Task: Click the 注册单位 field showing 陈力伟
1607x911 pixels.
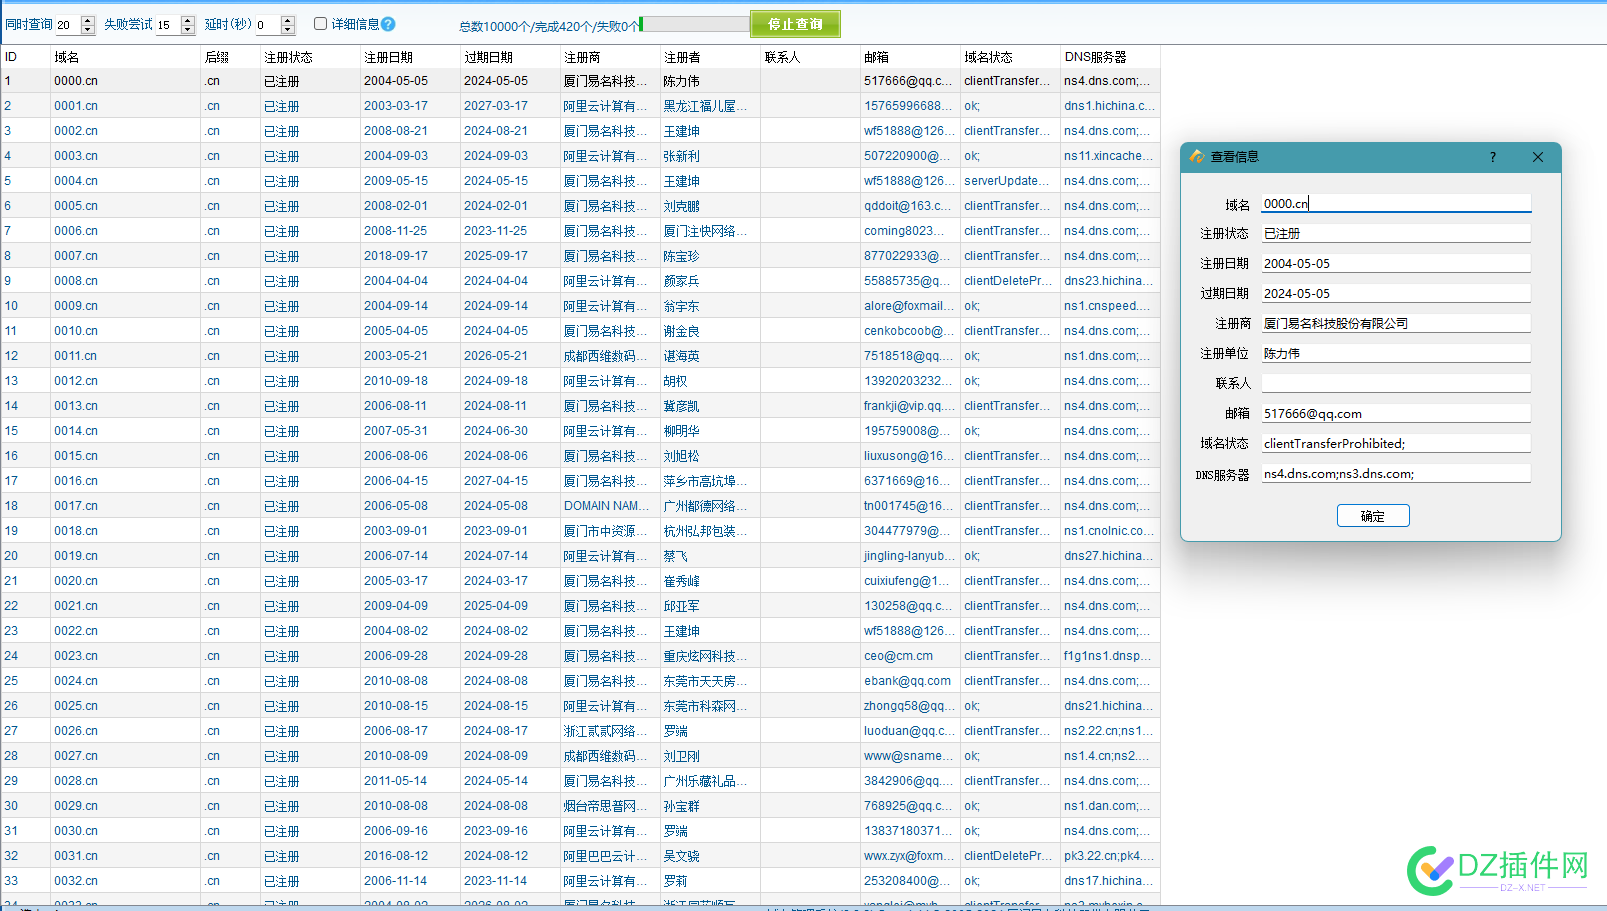Action: (1396, 353)
